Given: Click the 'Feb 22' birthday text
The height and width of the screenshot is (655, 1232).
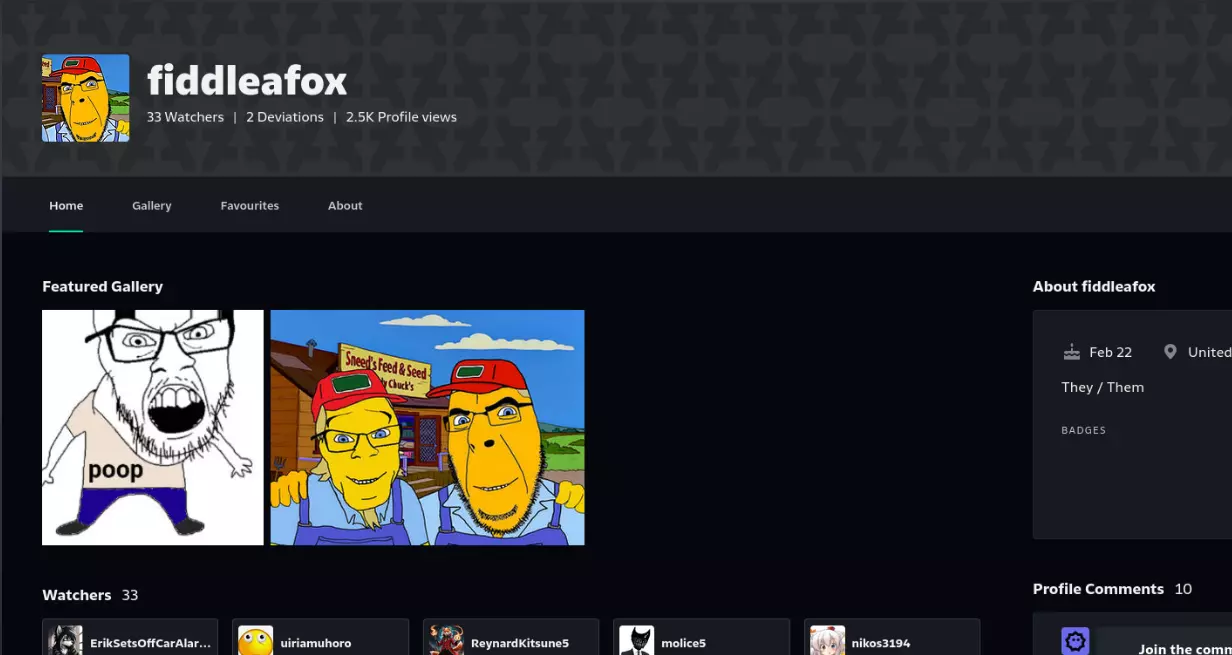Looking at the screenshot, I should [x=1110, y=352].
